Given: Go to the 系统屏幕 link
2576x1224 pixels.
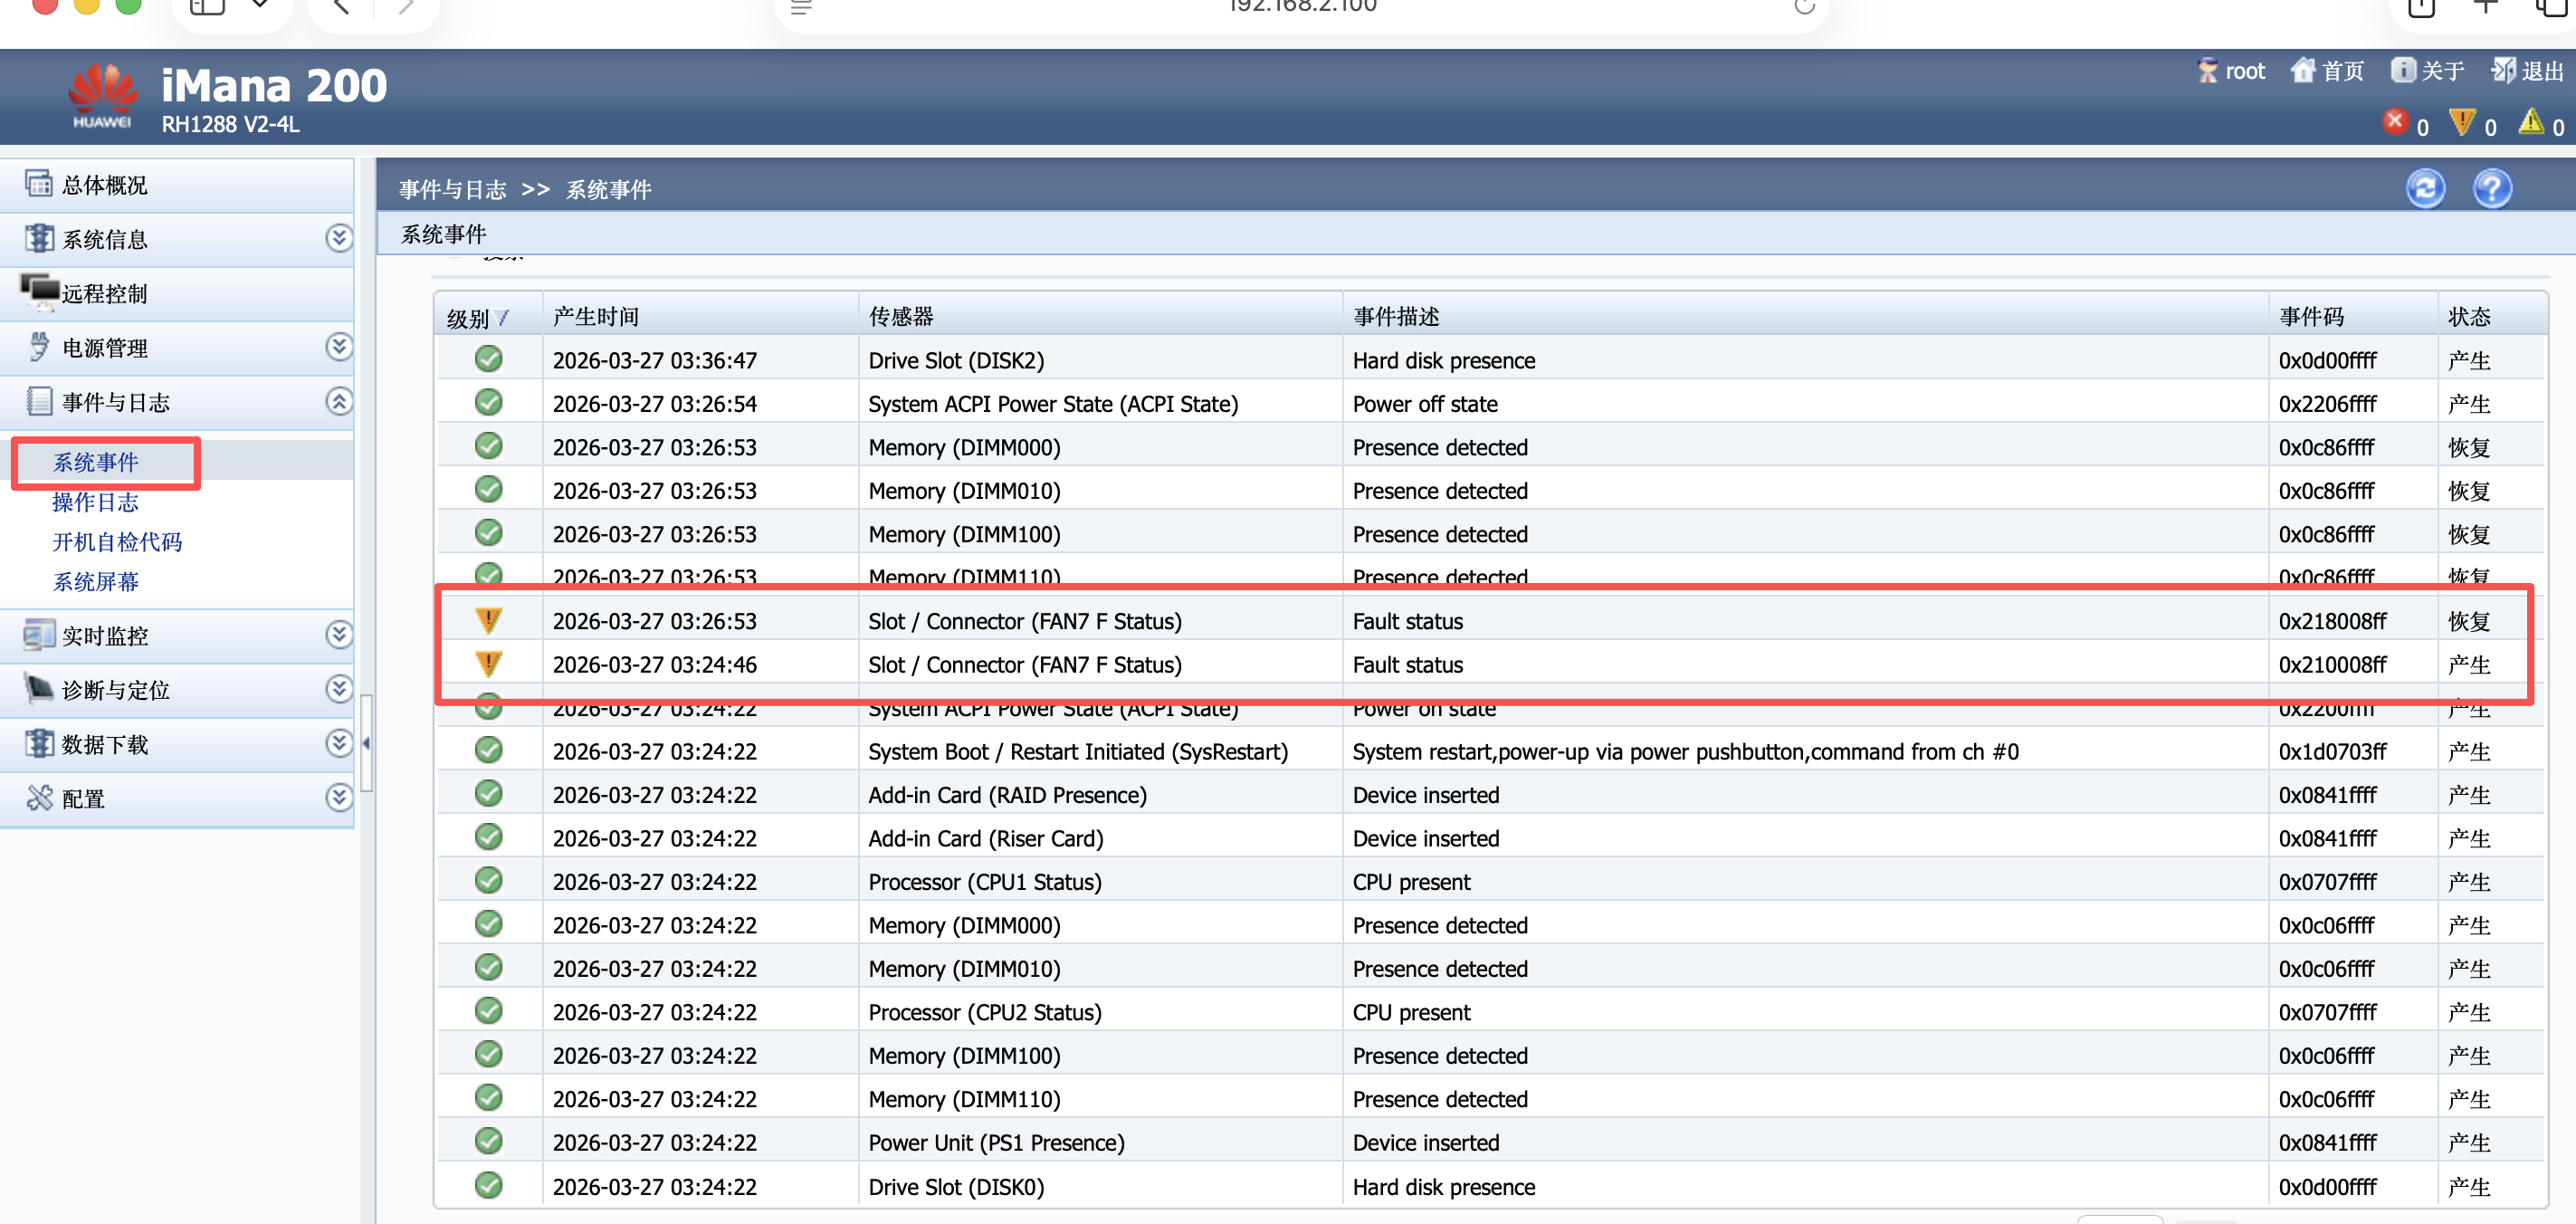Looking at the screenshot, I should [x=95, y=582].
